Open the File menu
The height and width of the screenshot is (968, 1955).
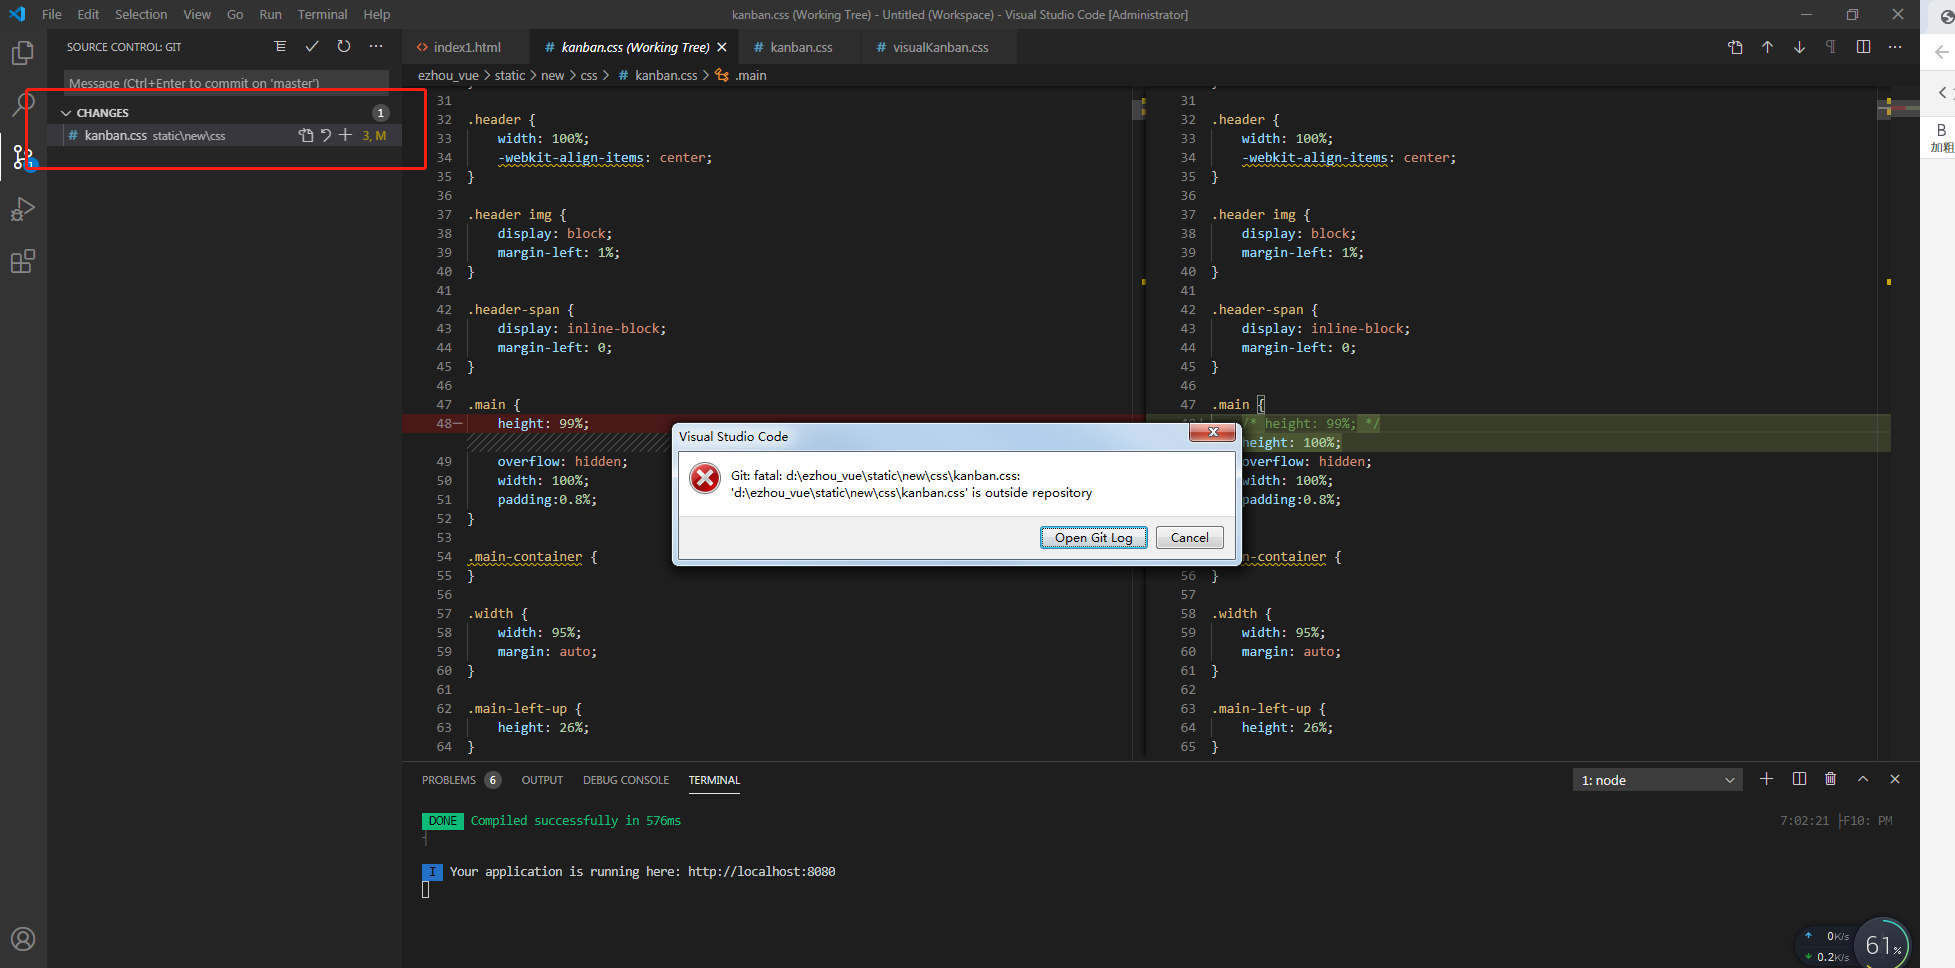52,14
